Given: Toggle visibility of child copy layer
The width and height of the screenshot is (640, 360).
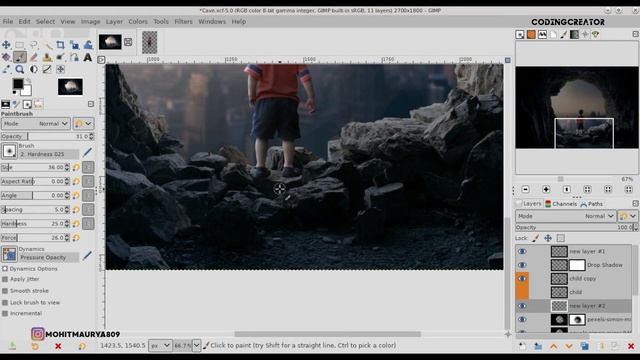Looking at the screenshot, I should tap(522, 278).
